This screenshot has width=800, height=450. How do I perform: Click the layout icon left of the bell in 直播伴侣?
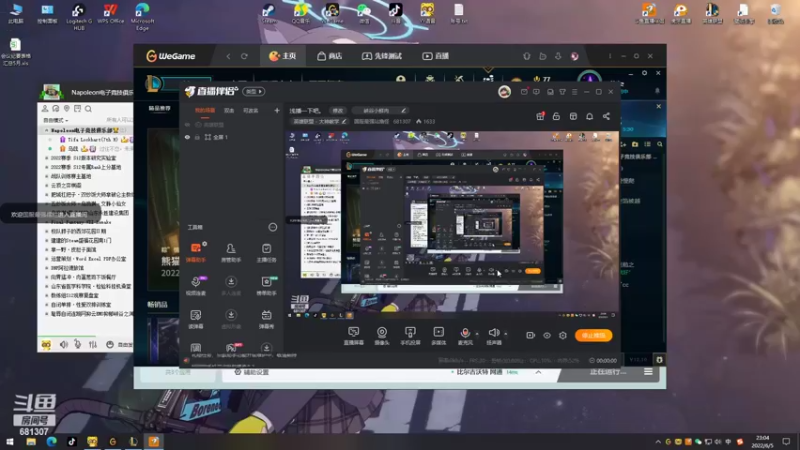(573, 116)
